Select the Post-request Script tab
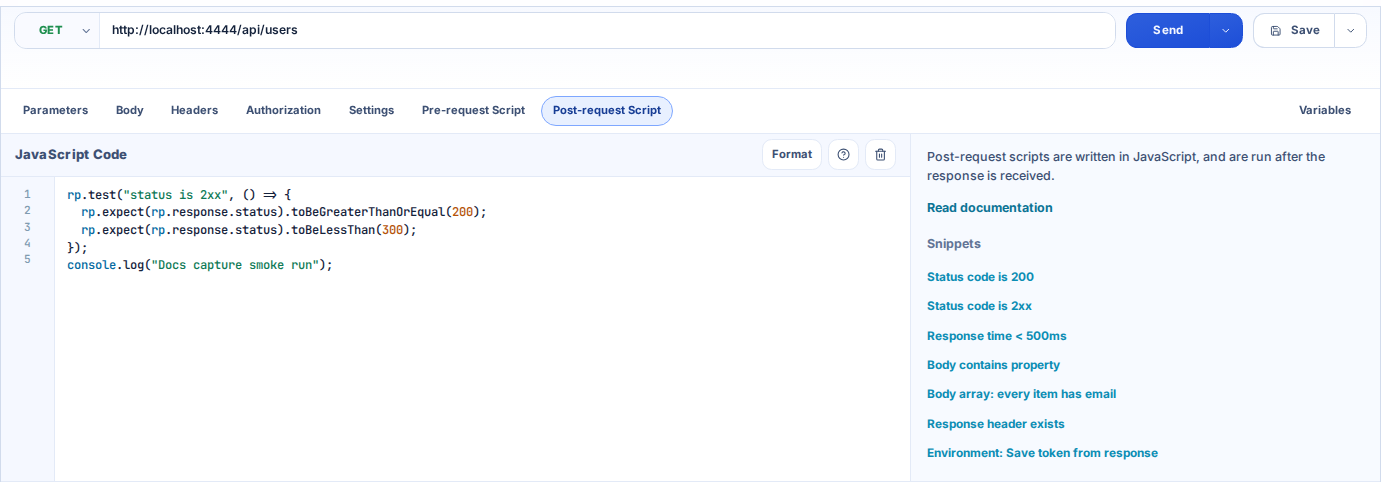 (x=607, y=110)
